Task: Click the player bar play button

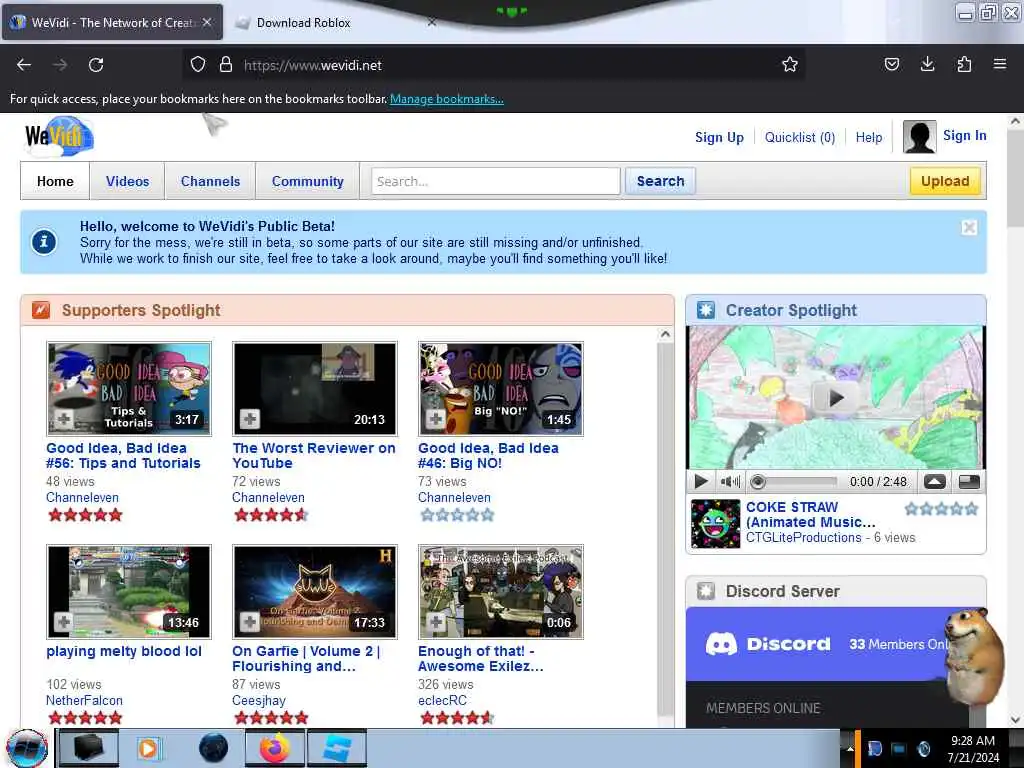Action: pos(701,482)
